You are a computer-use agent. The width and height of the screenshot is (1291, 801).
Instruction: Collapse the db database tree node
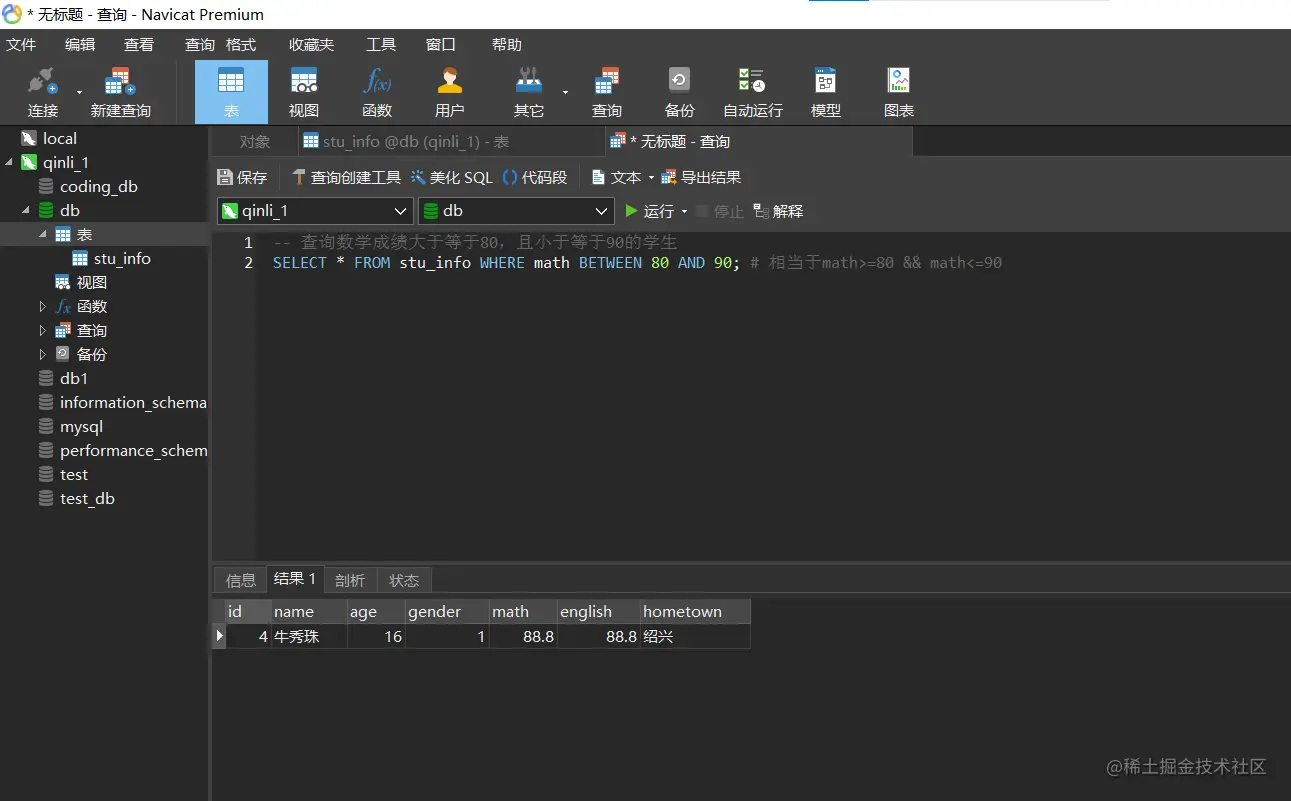coord(26,210)
